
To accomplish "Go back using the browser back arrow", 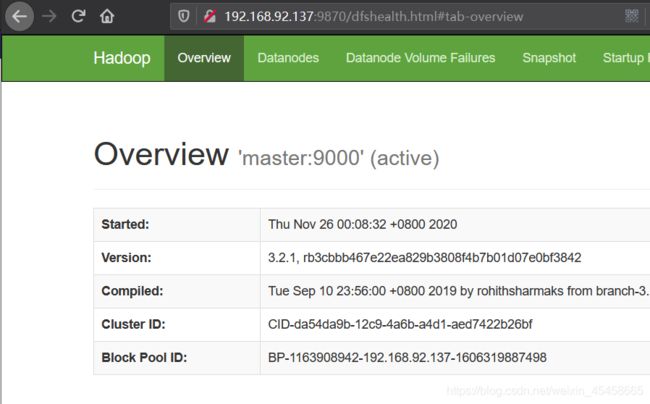I will point(19,17).
